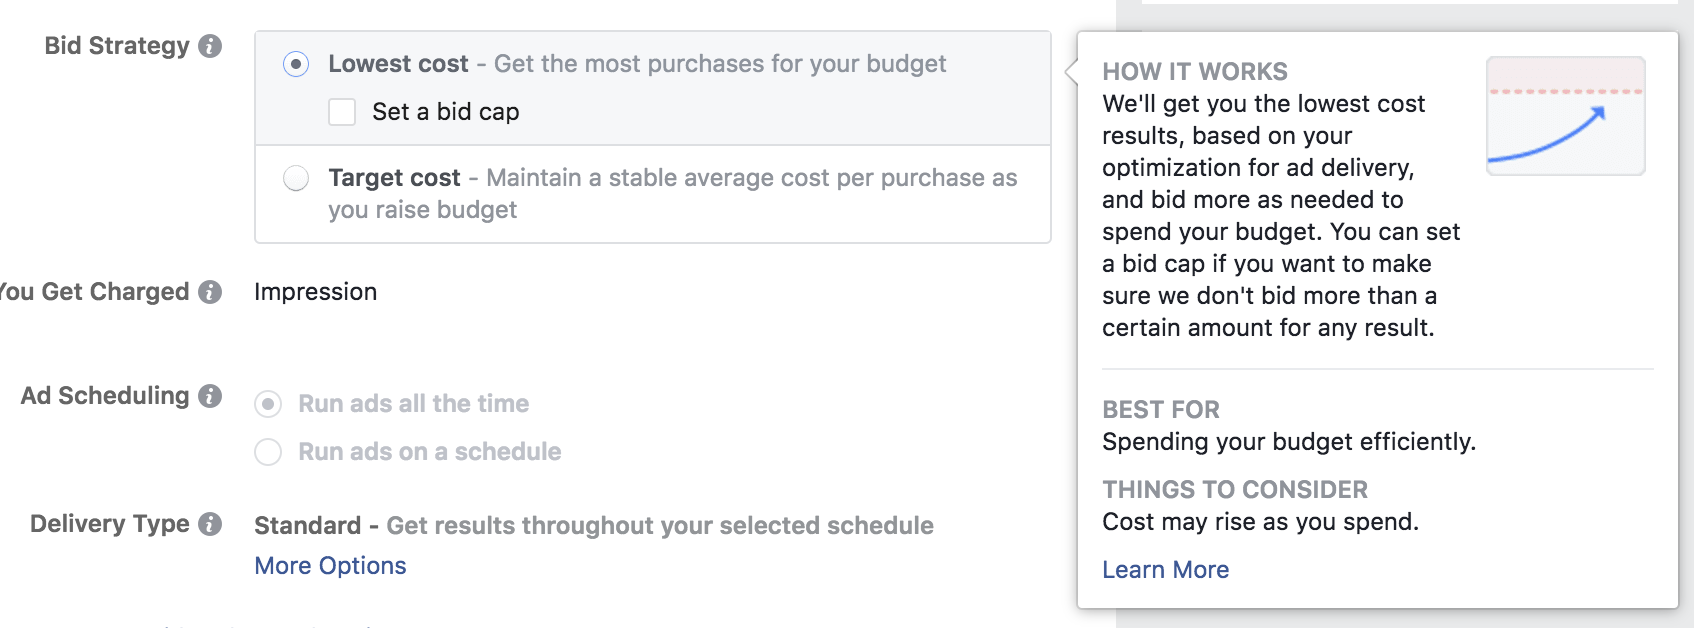Click the Run ads on a schedule label
The height and width of the screenshot is (628, 1694).
click(430, 452)
